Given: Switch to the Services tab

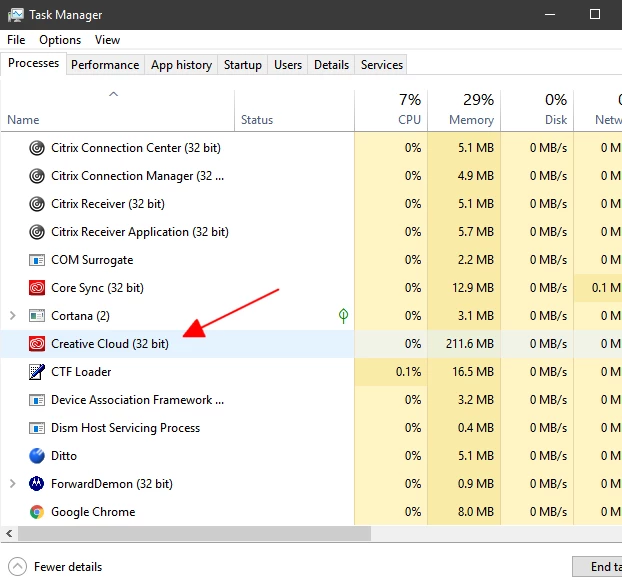Looking at the screenshot, I should [x=382, y=65].
